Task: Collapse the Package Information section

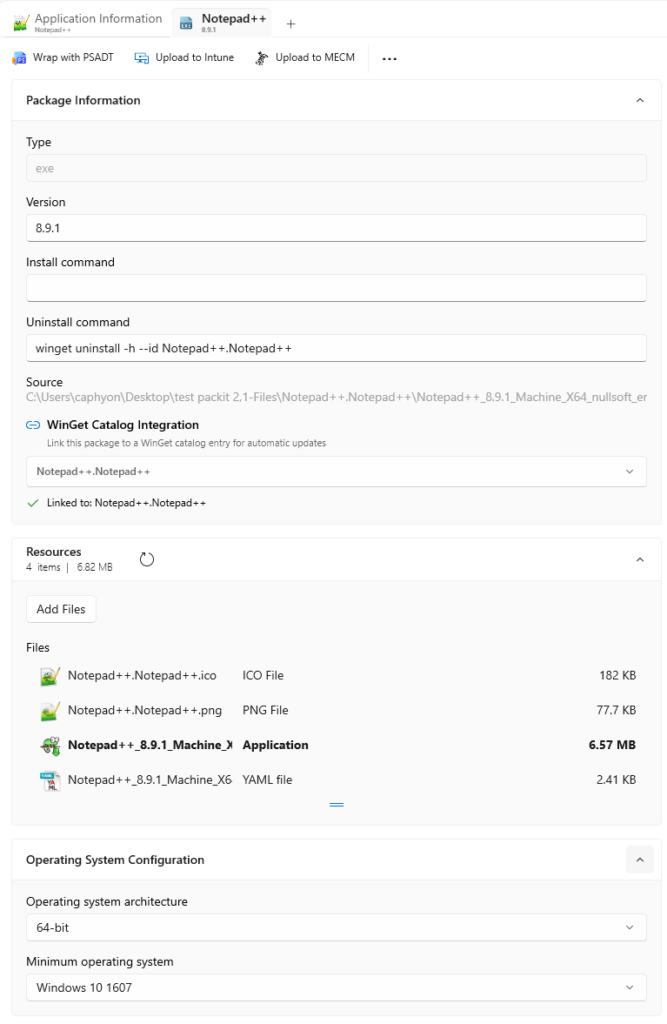Action: click(x=640, y=100)
